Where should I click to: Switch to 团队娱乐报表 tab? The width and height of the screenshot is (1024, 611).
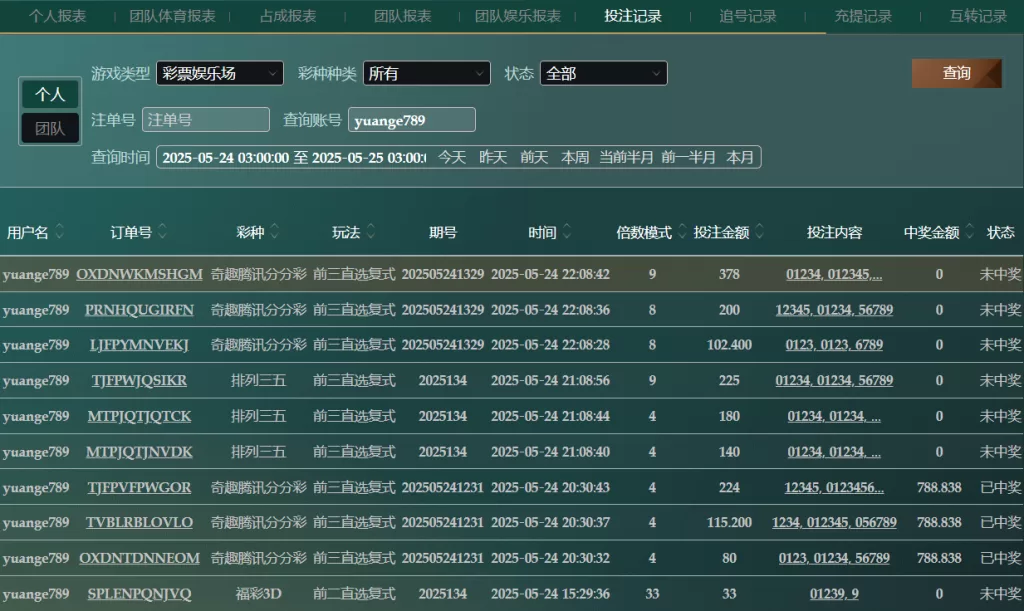coord(518,16)
